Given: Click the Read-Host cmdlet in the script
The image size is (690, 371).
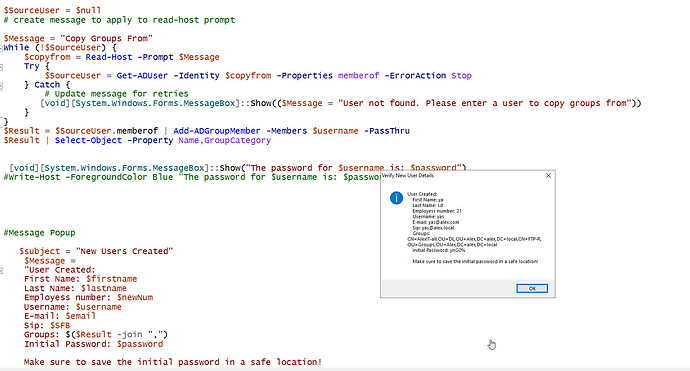Looking at the screenshot, I should click(x=109, y=57).
